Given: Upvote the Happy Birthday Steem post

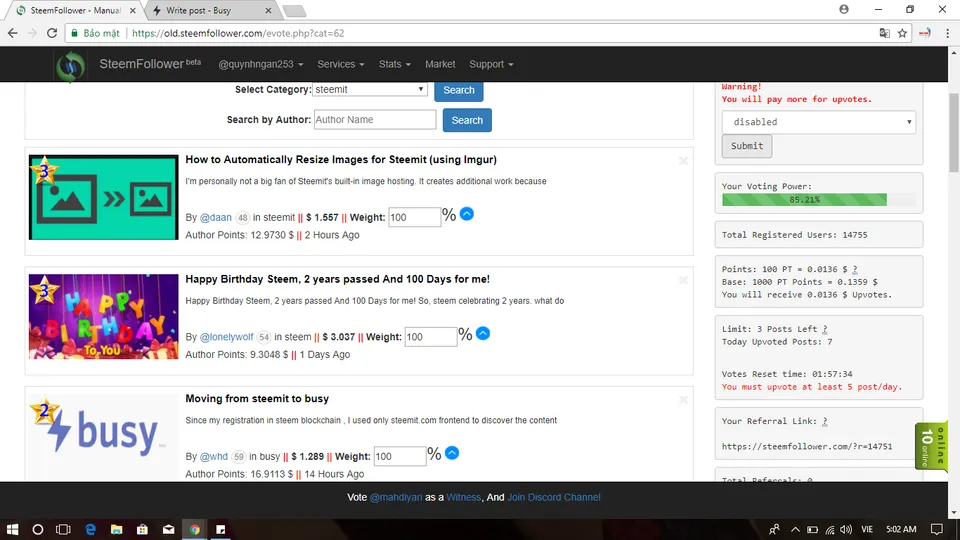Looking at the screenshot, I should (483, 334).
